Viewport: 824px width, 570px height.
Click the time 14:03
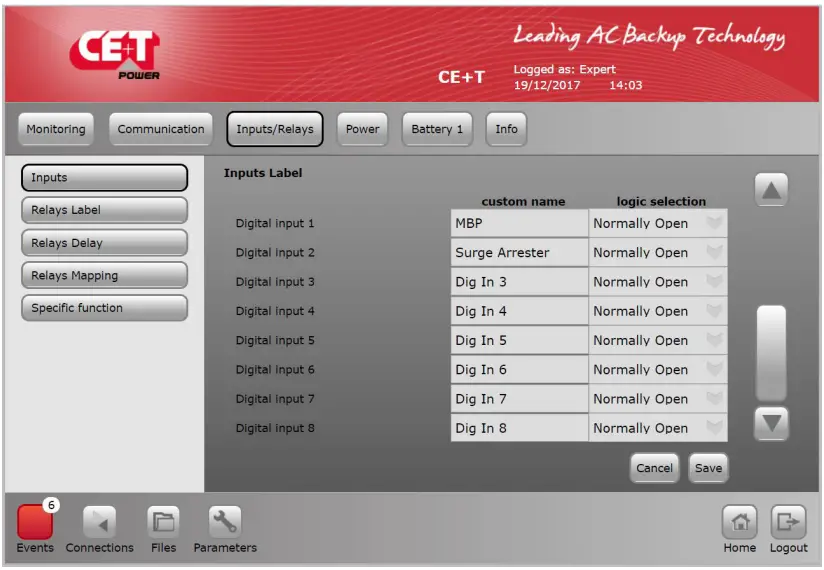pos(625,85)
